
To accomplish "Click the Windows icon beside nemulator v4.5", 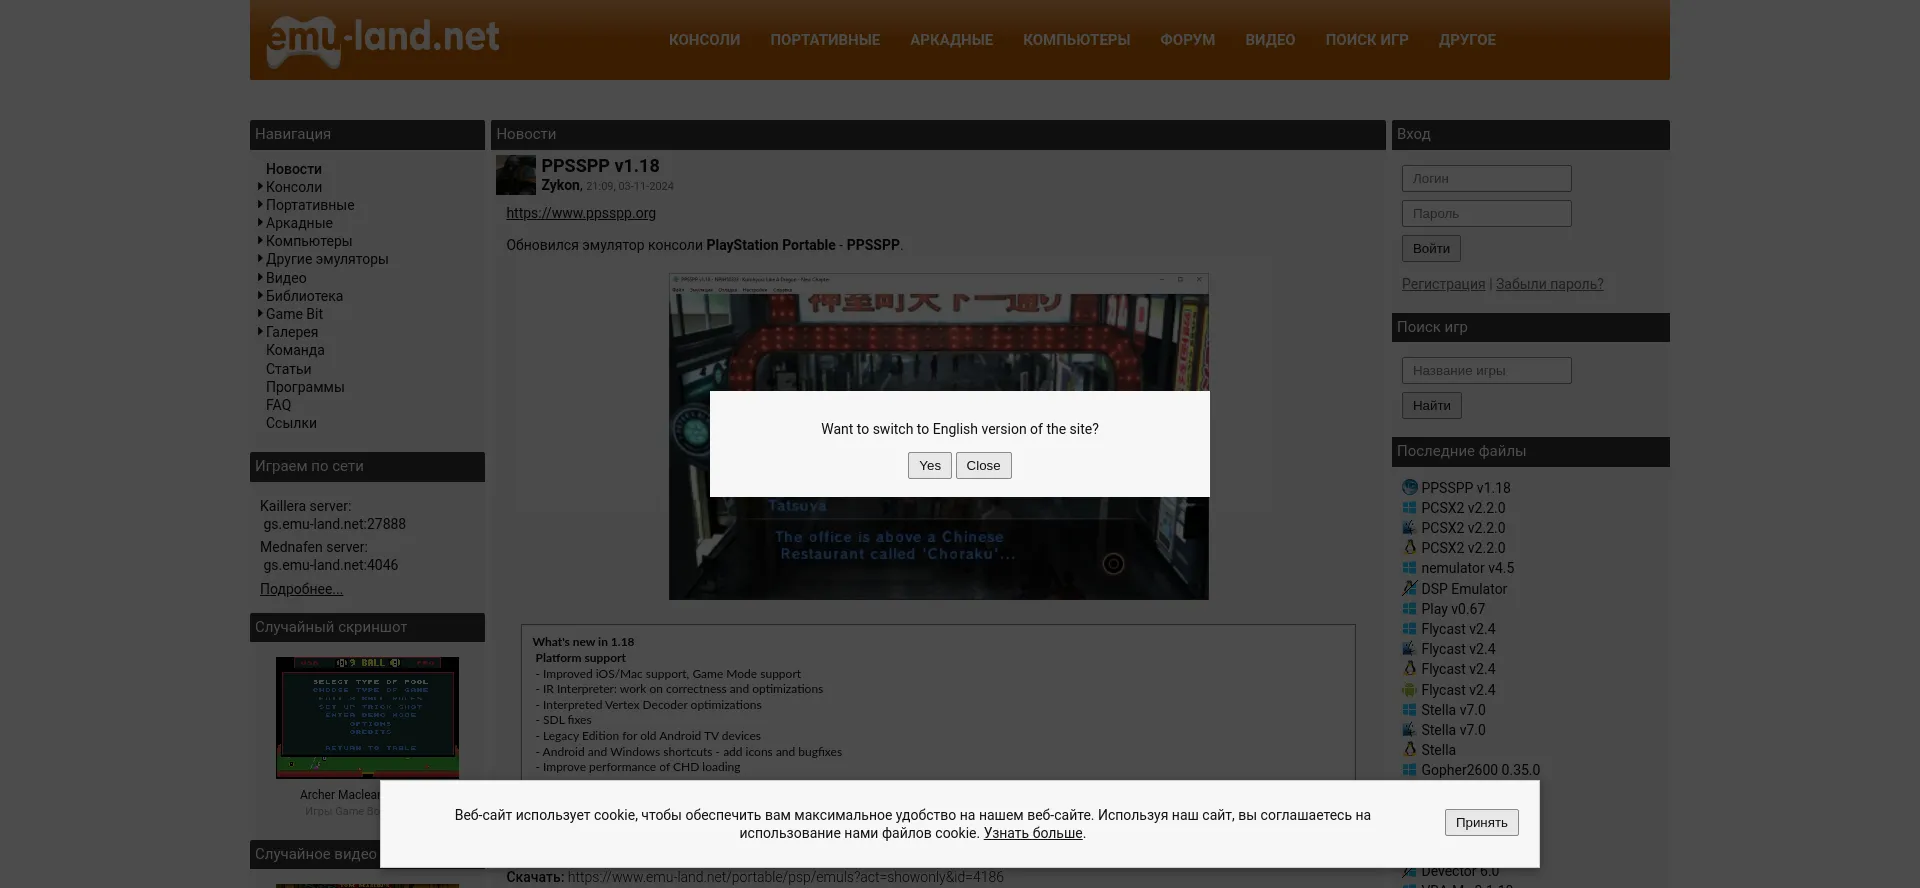I will (x=1409, y=568).
